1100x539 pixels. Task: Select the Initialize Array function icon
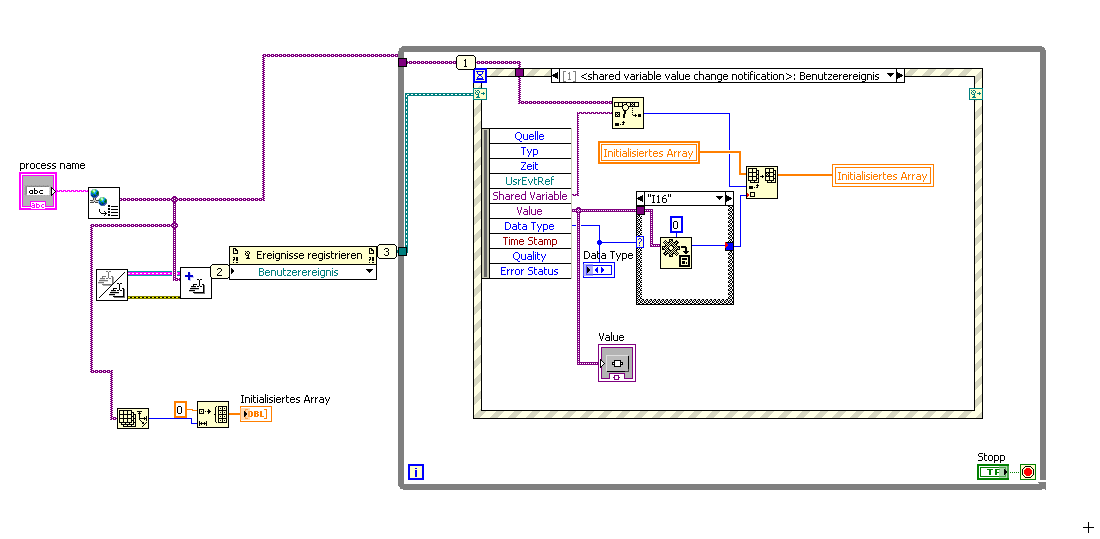[212, 414]
